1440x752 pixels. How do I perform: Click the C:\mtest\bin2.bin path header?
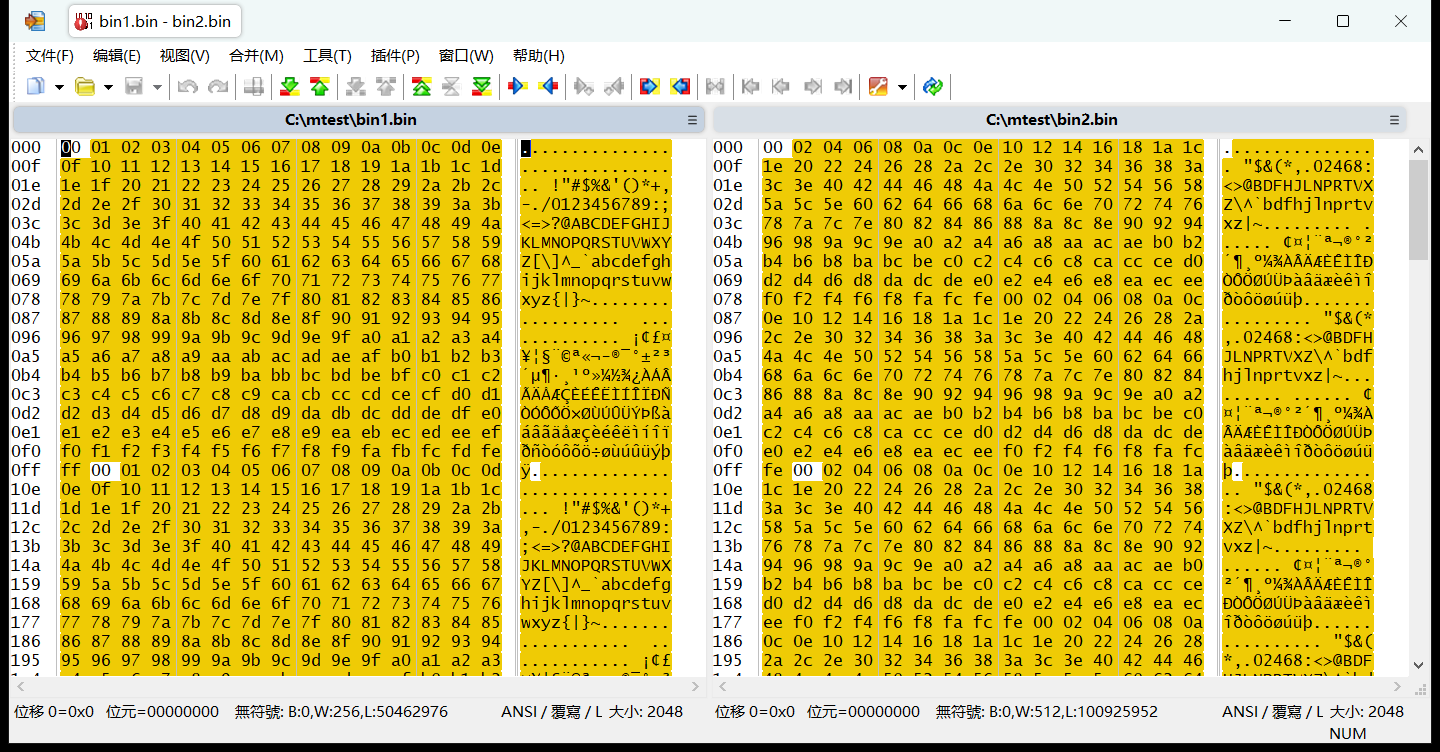1051,120
